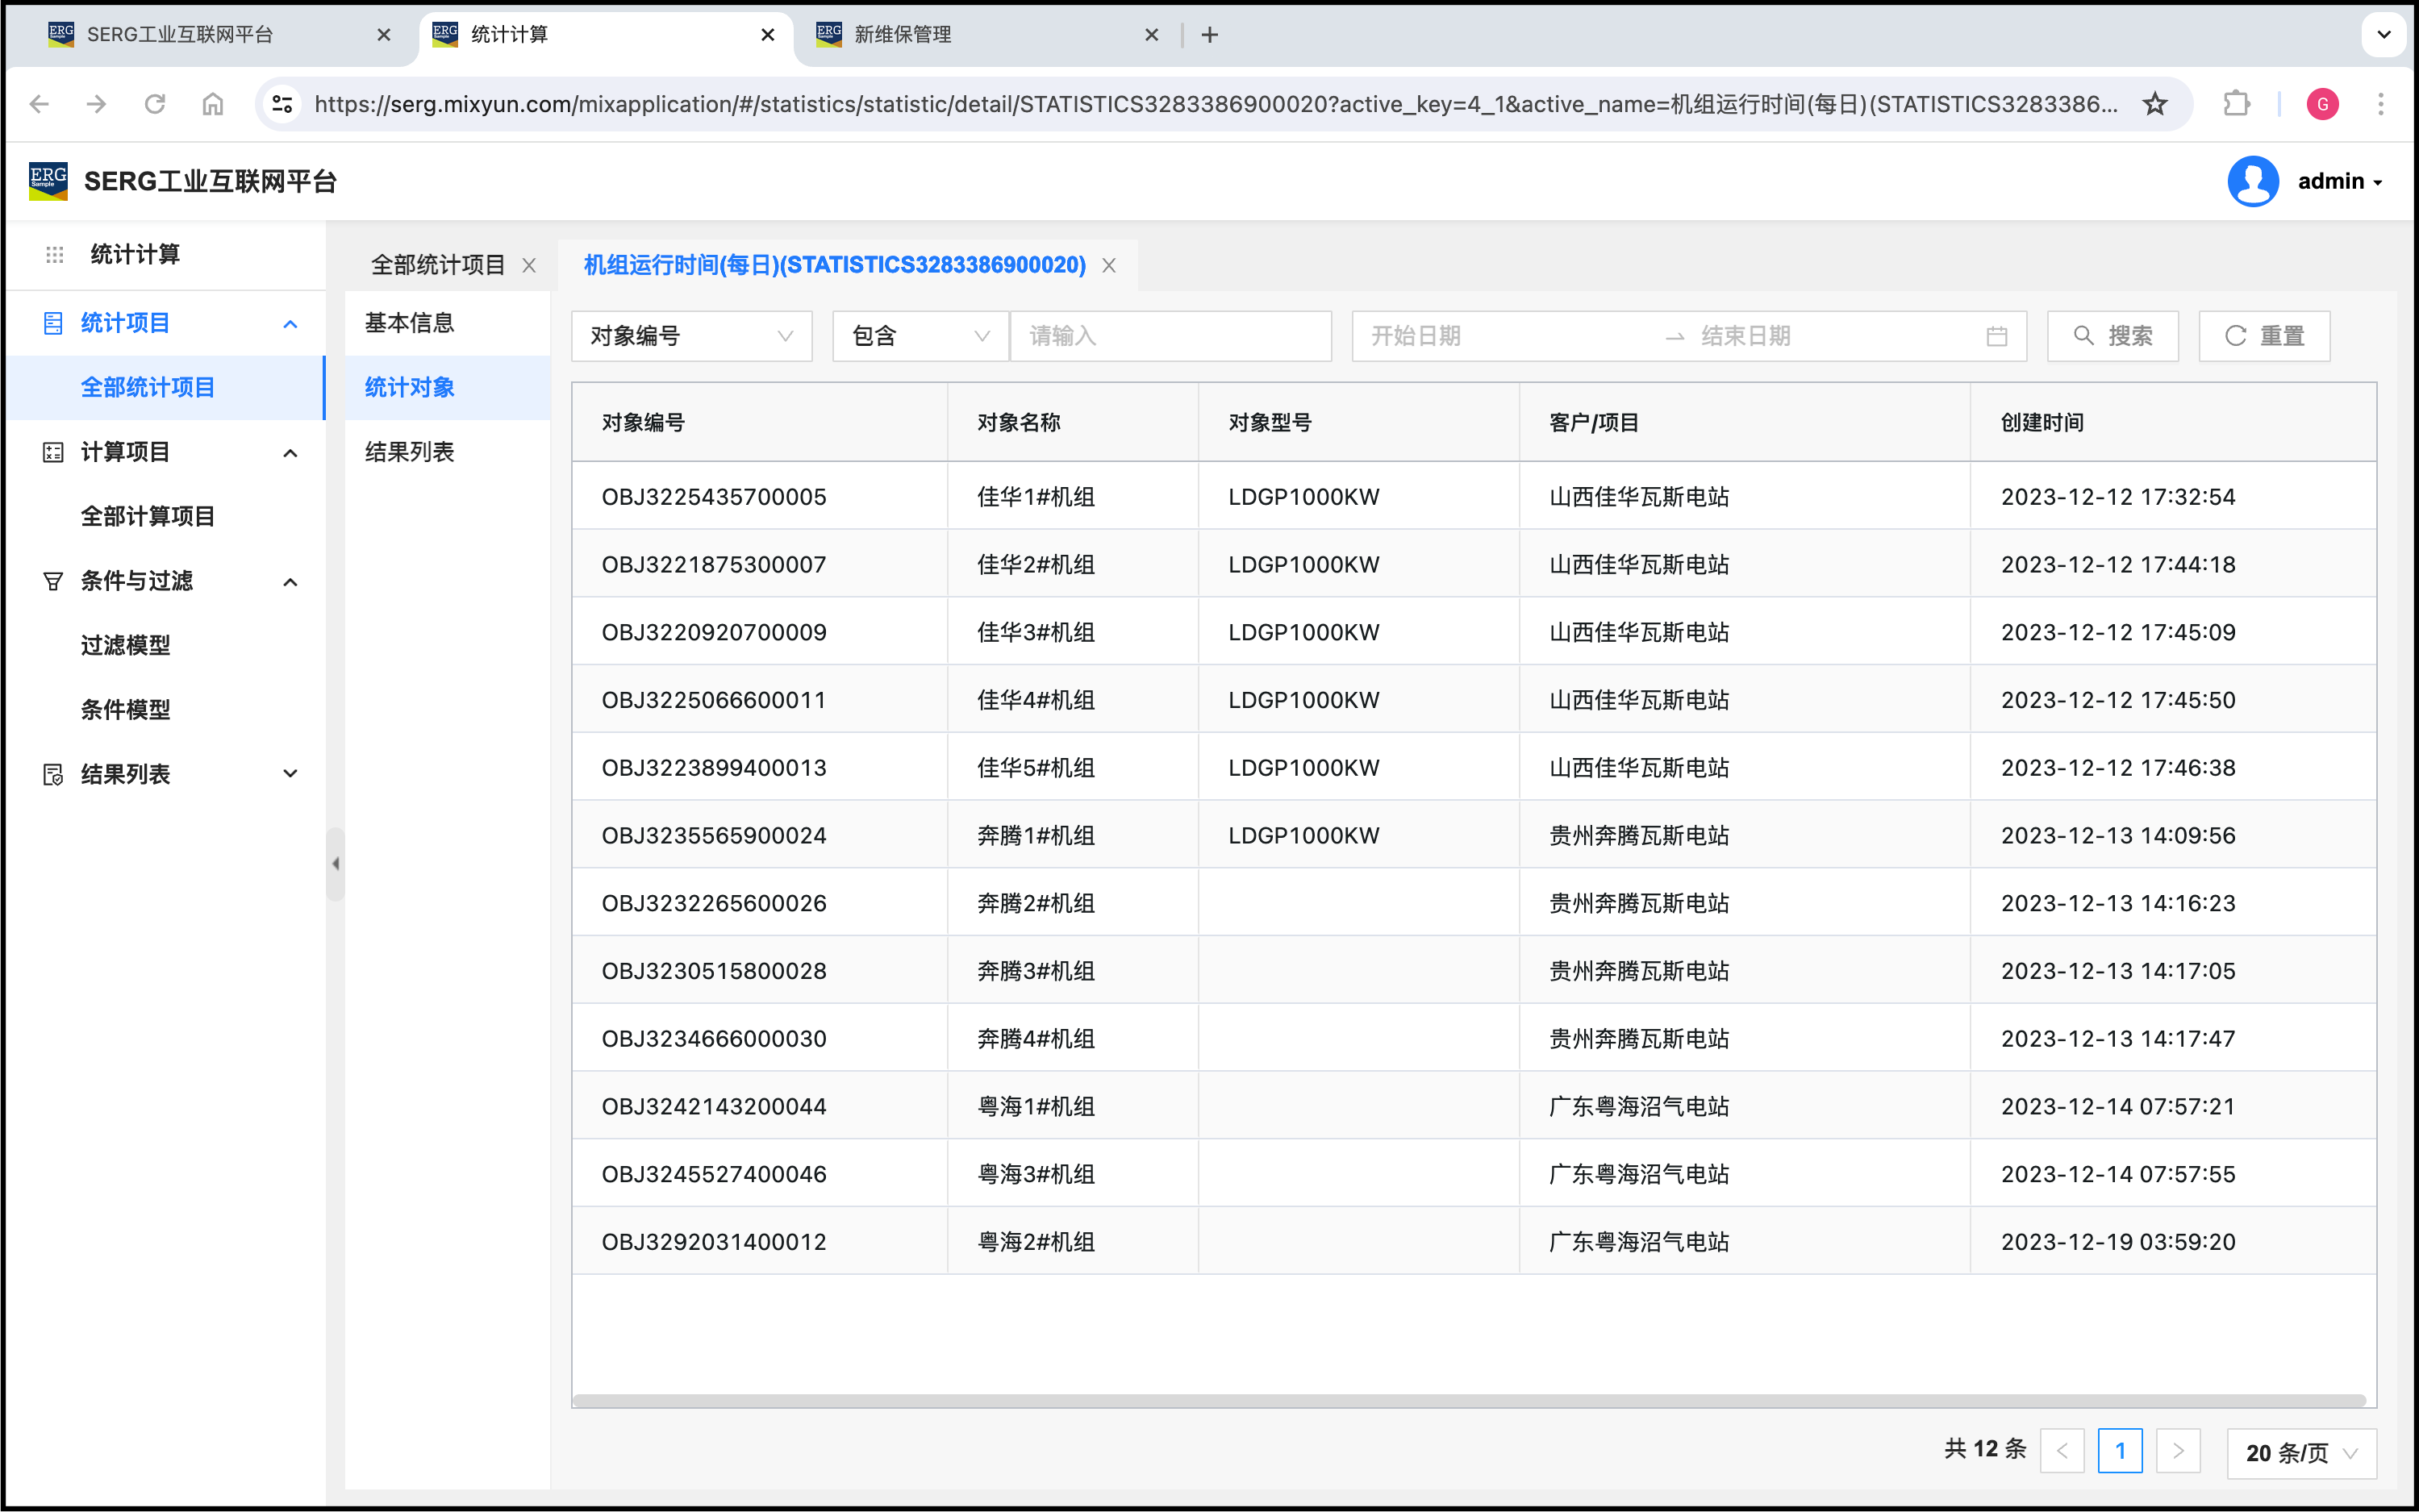
Task: Switch to the 基本信息 tab
Action: click(410, 323)
